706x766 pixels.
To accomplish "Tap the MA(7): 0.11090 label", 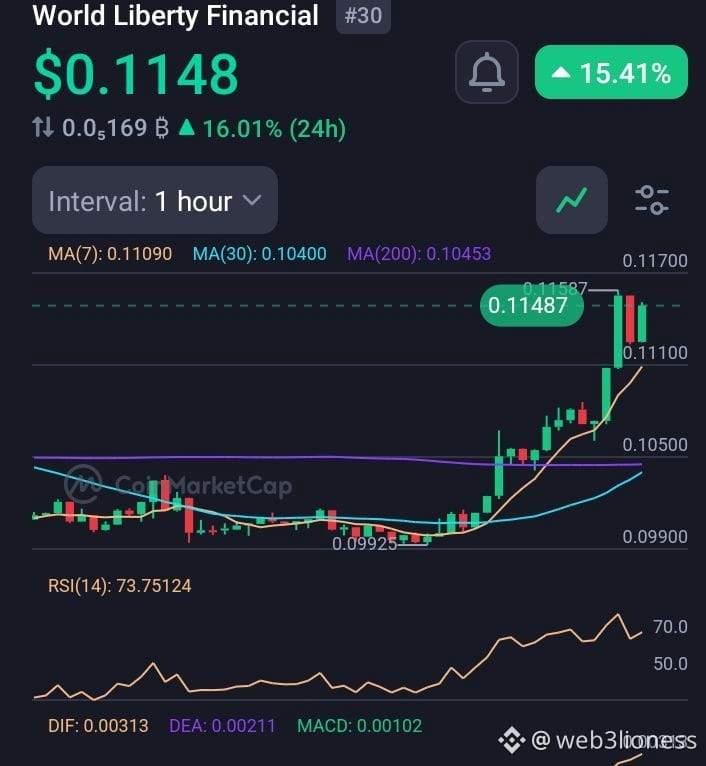I will (110, 254).
